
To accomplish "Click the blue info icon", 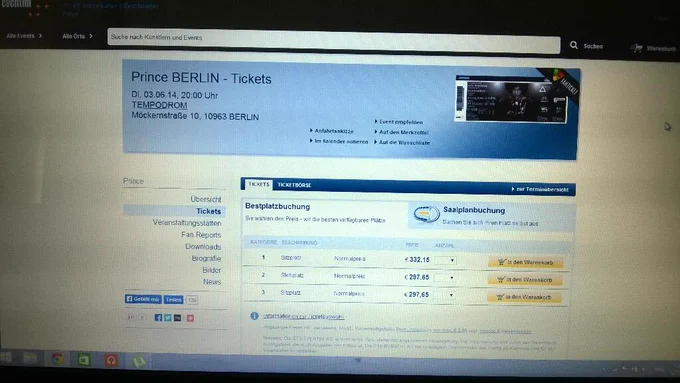I will click(x=255, y=316).
